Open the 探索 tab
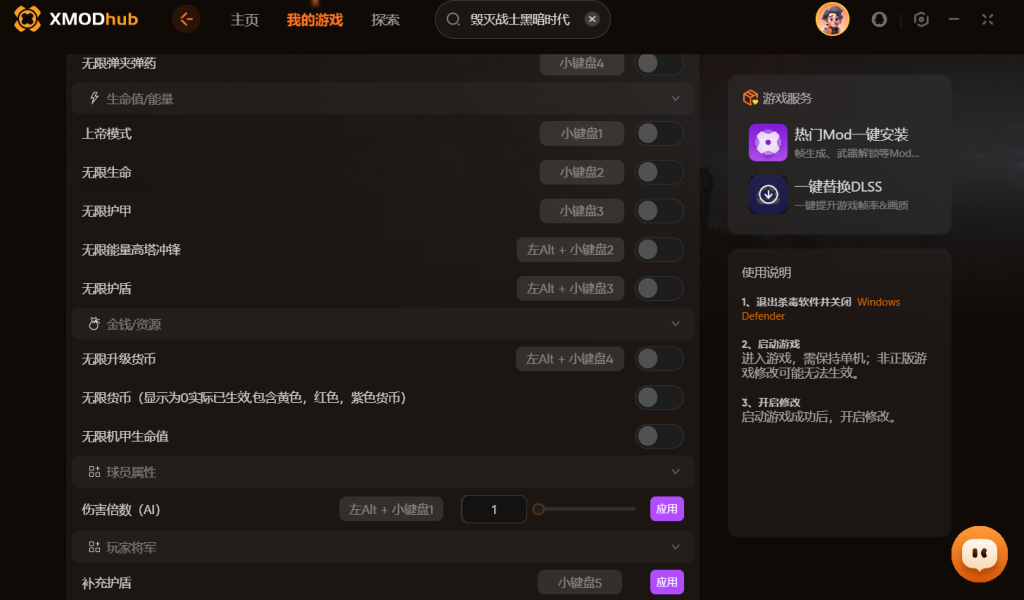The height and width of the screenshot is (600, 1024). pyautogui.click(x=385, y=20)
